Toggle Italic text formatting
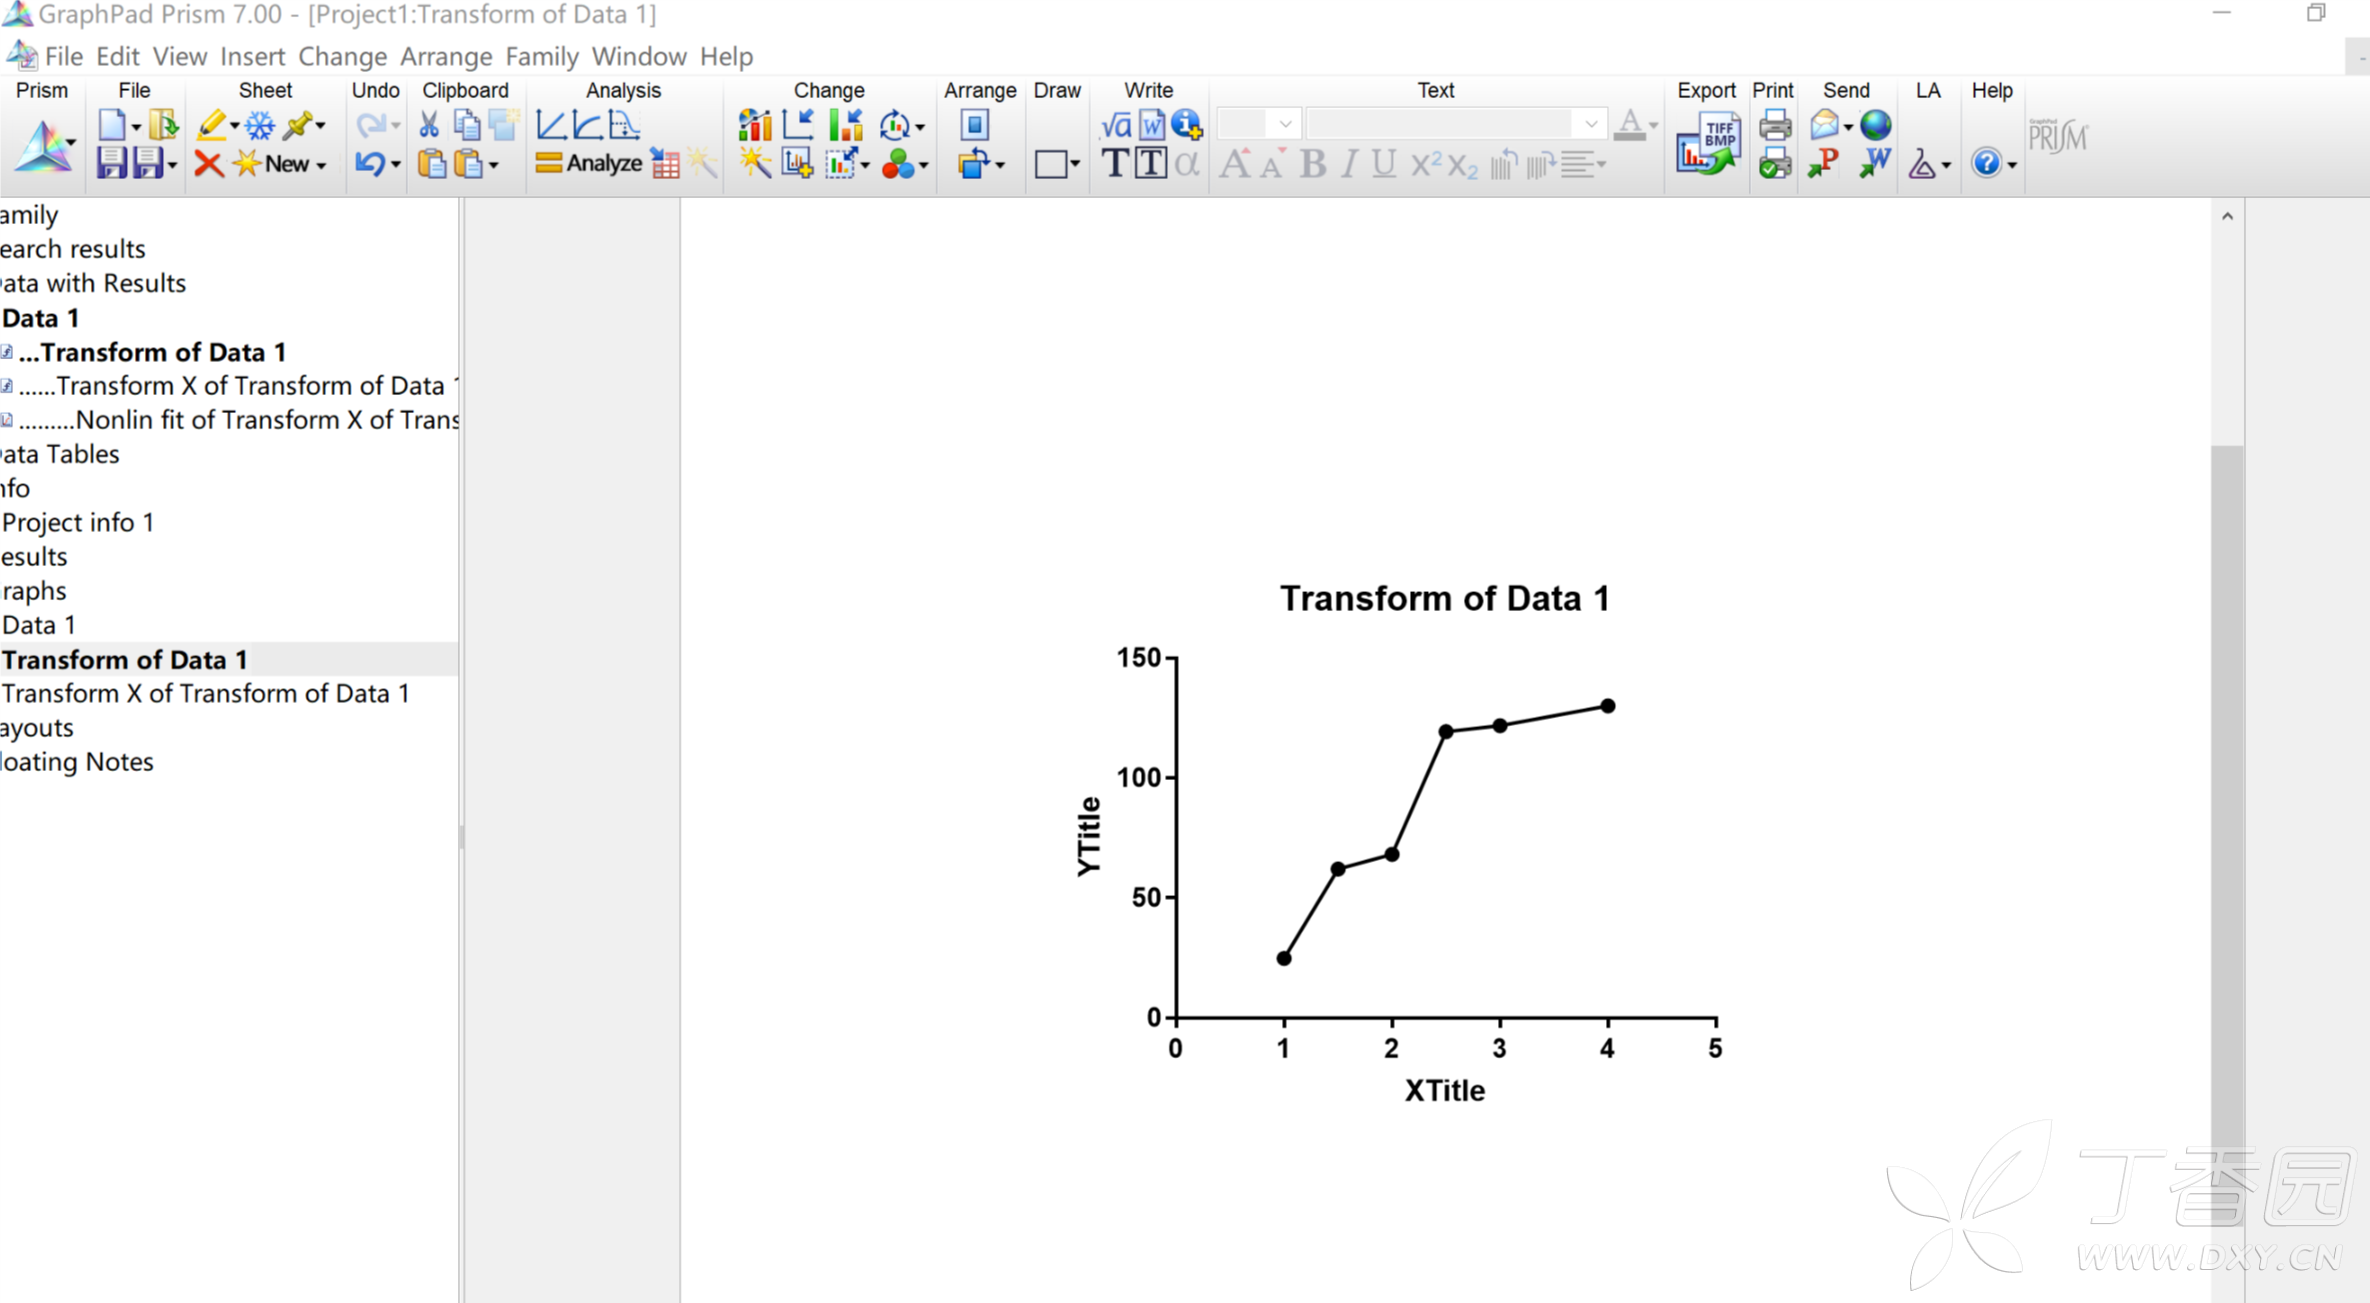Image resolution: width=2370 pixels, height=1303 pixels. coord(1349,163)
